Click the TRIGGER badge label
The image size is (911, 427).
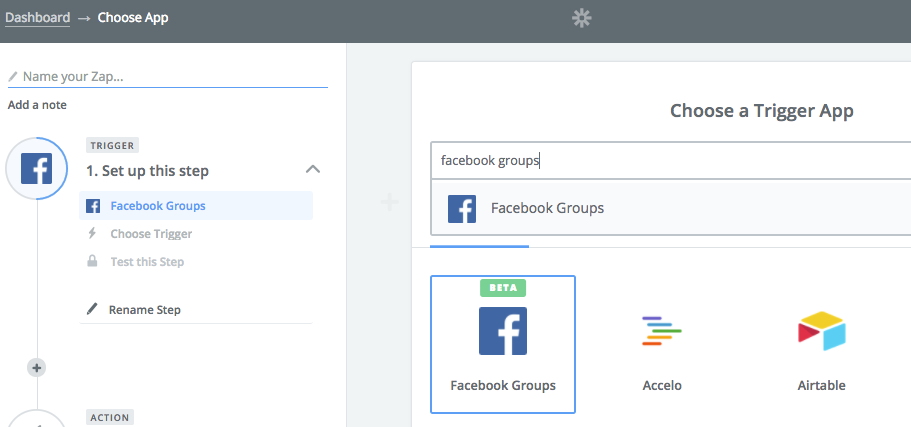click(113, 145)
